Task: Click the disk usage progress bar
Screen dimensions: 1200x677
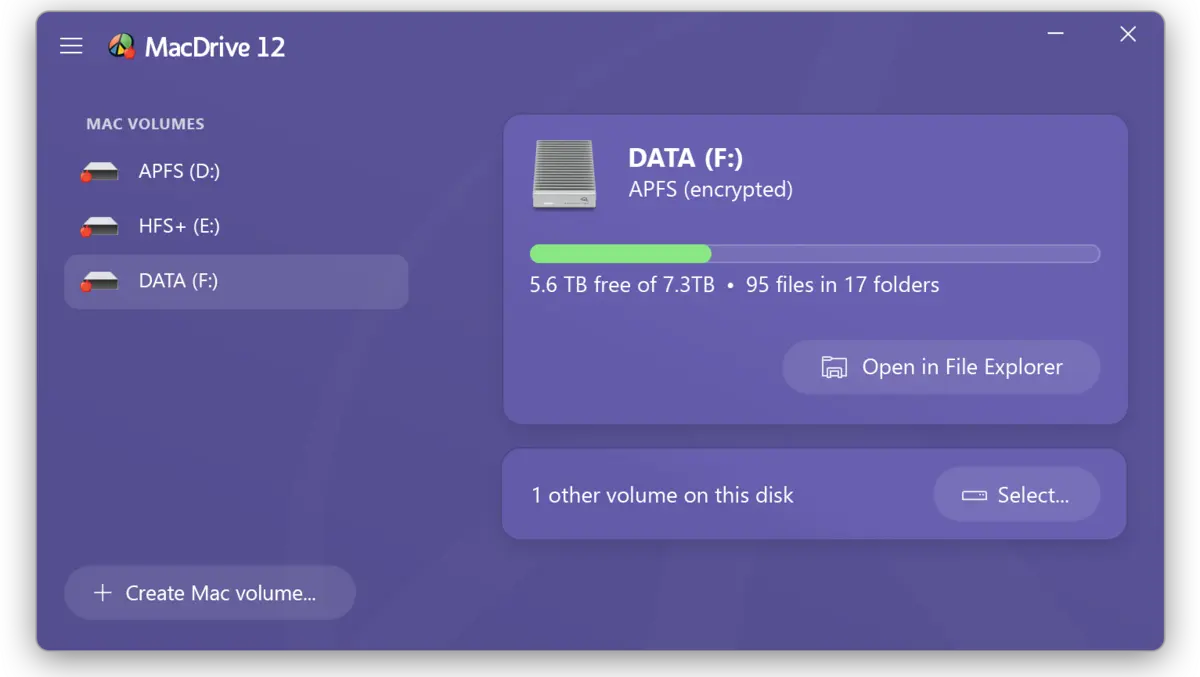Action: click(x=814, y=253)
